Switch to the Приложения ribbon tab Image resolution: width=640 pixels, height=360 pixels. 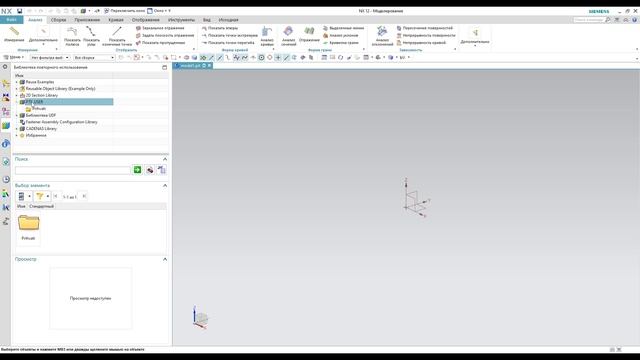[x=87, y=20]
